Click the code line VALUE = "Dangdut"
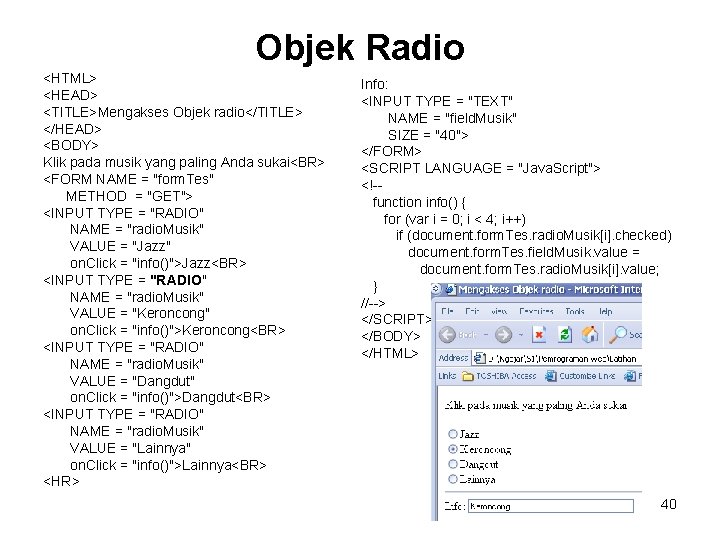720x540 pixels. 132,381
